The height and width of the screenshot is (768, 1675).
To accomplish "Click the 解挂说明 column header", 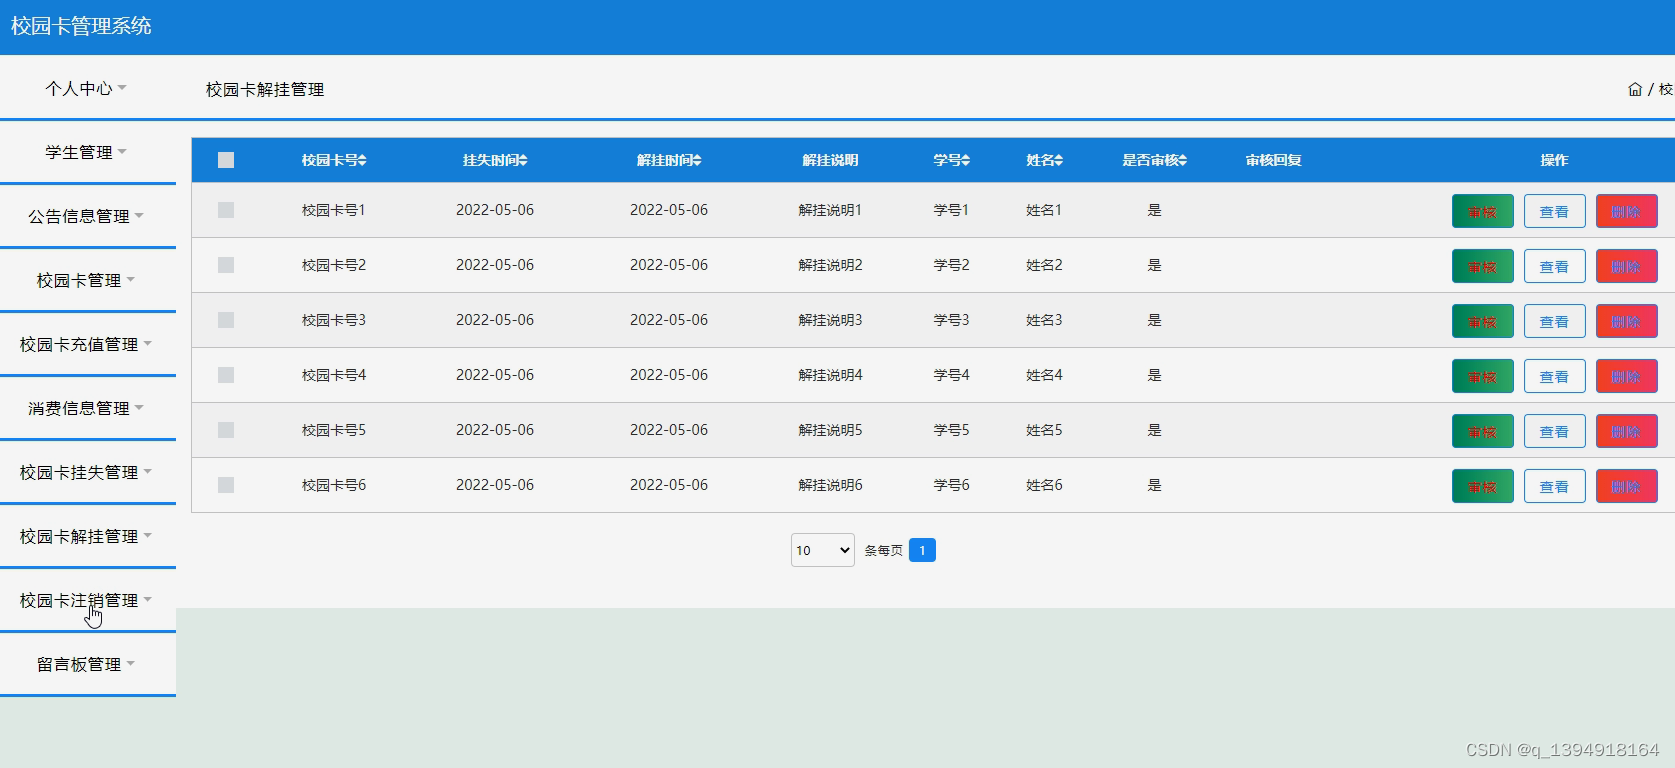I will (830, 160).
